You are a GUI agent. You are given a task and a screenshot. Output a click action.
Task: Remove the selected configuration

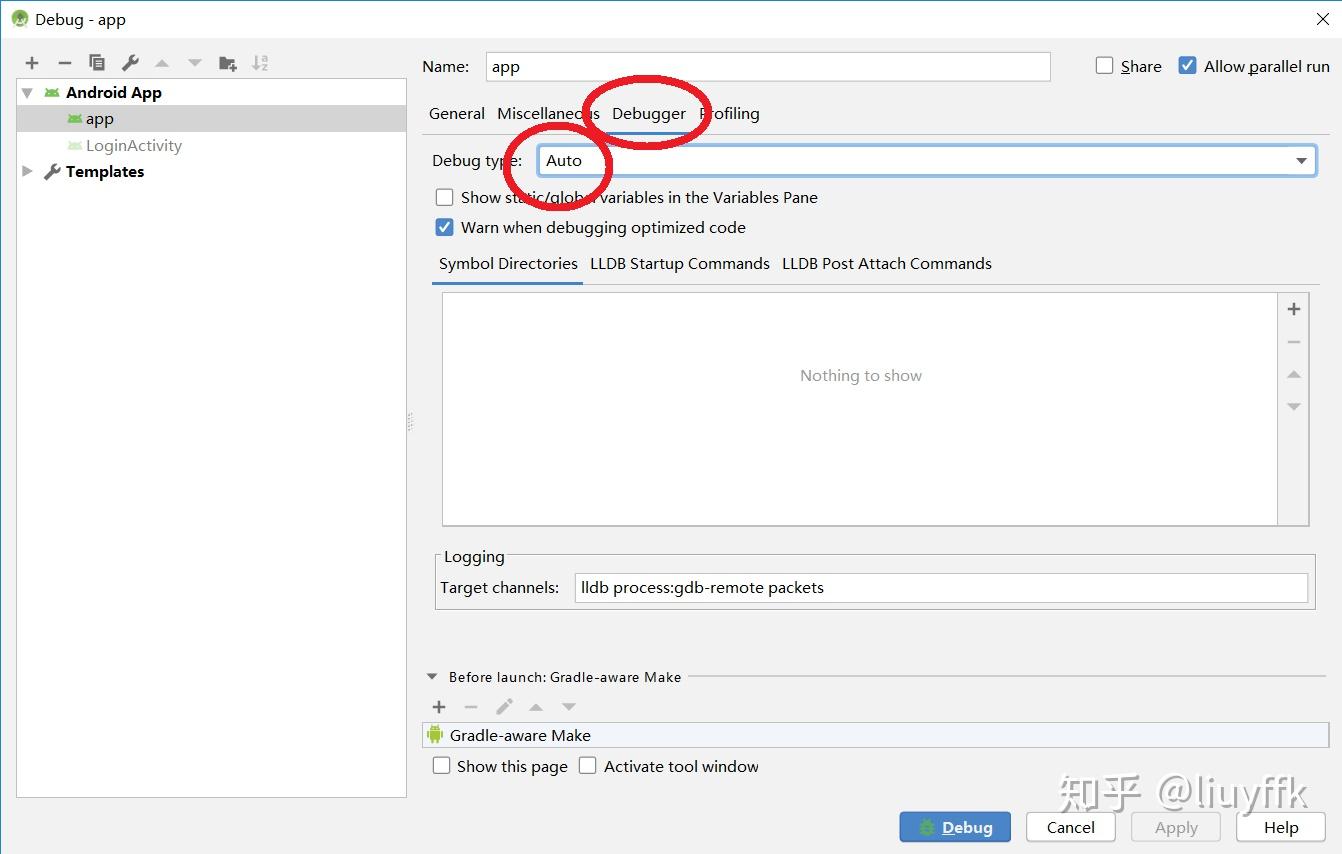(64, 62)
